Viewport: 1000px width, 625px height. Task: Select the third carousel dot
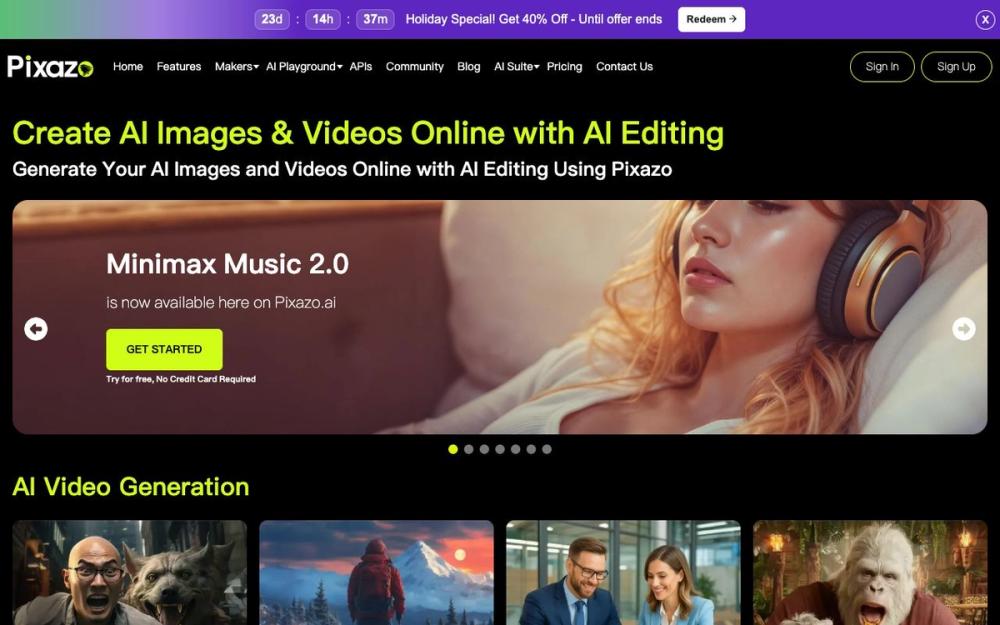point(484,449)
